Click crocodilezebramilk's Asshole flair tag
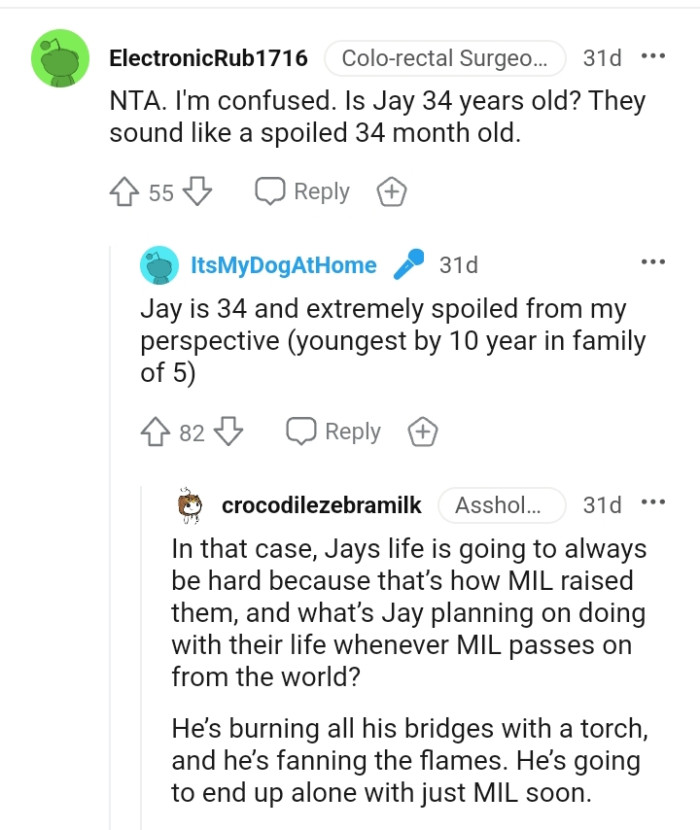The image size is (700, 830). [x=502, y=506]
